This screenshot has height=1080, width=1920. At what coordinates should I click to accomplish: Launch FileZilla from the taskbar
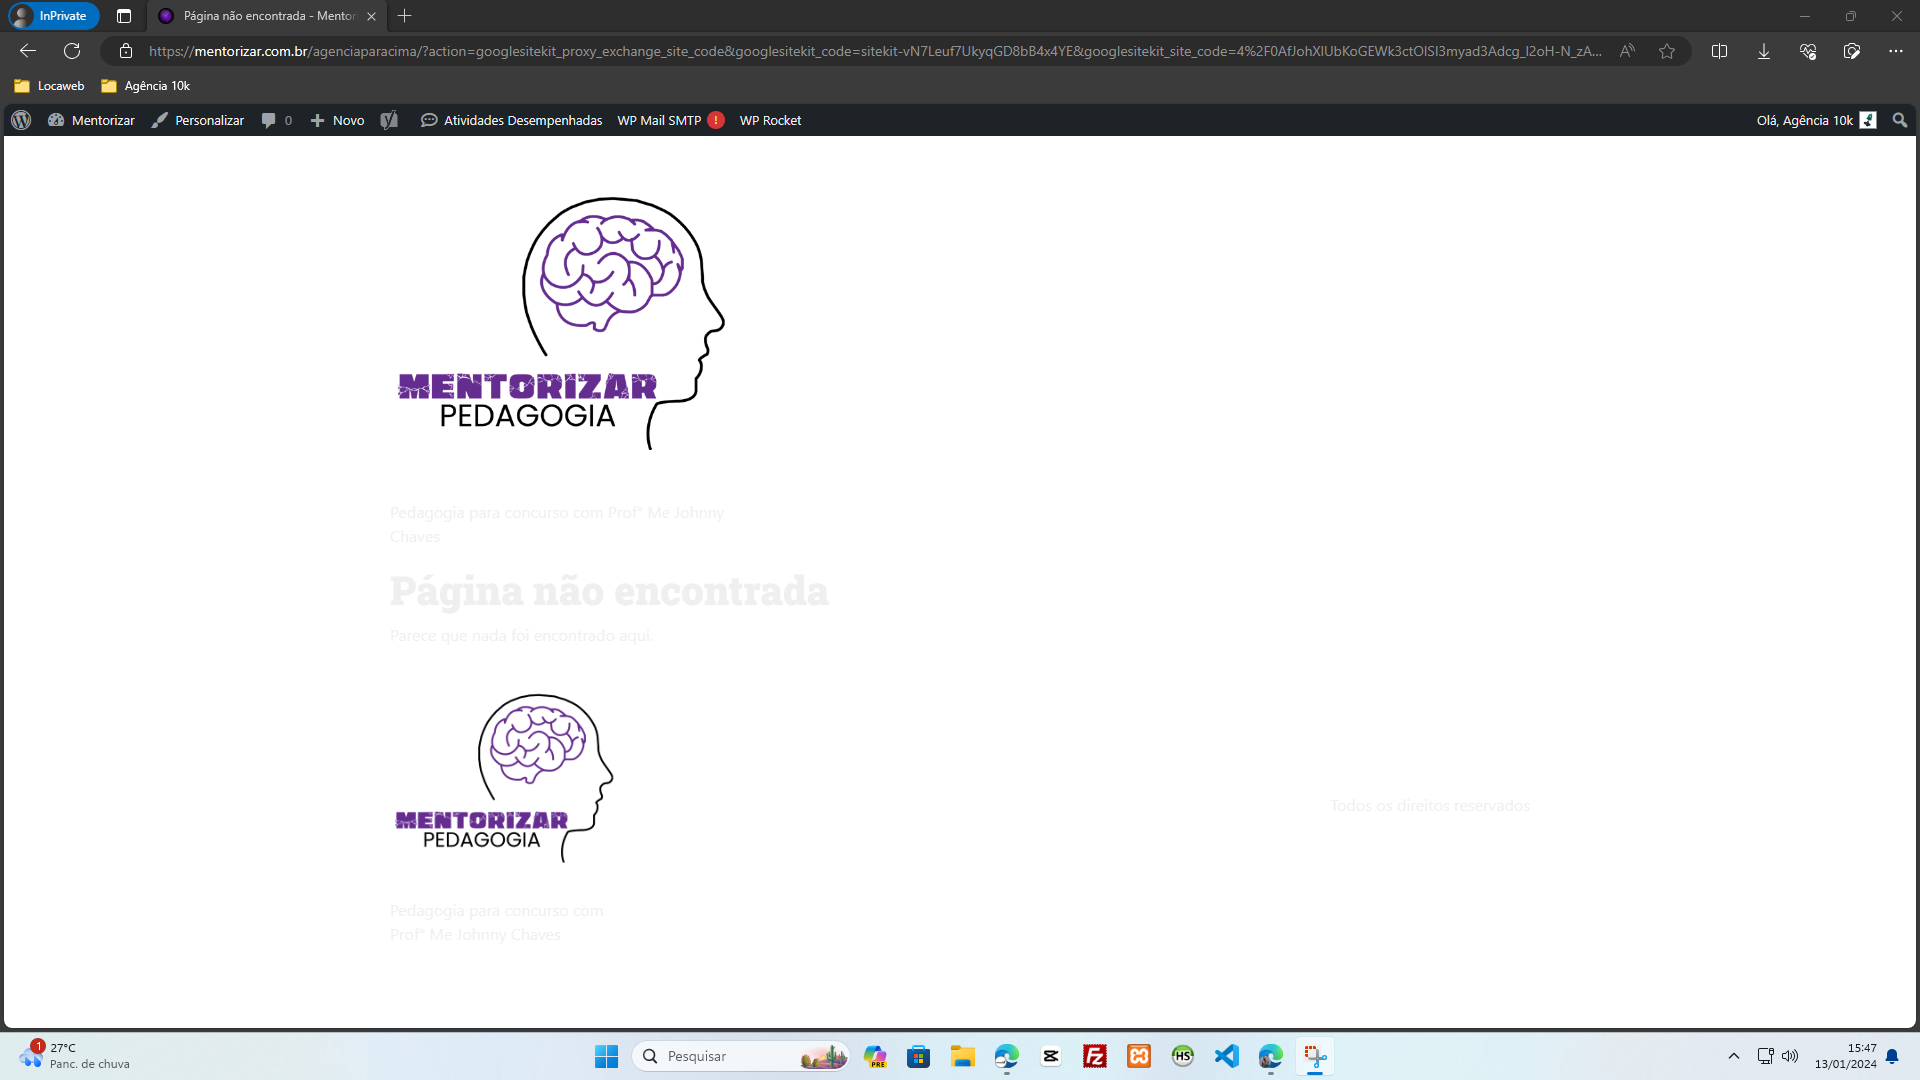click(x=1095, y=1056)
